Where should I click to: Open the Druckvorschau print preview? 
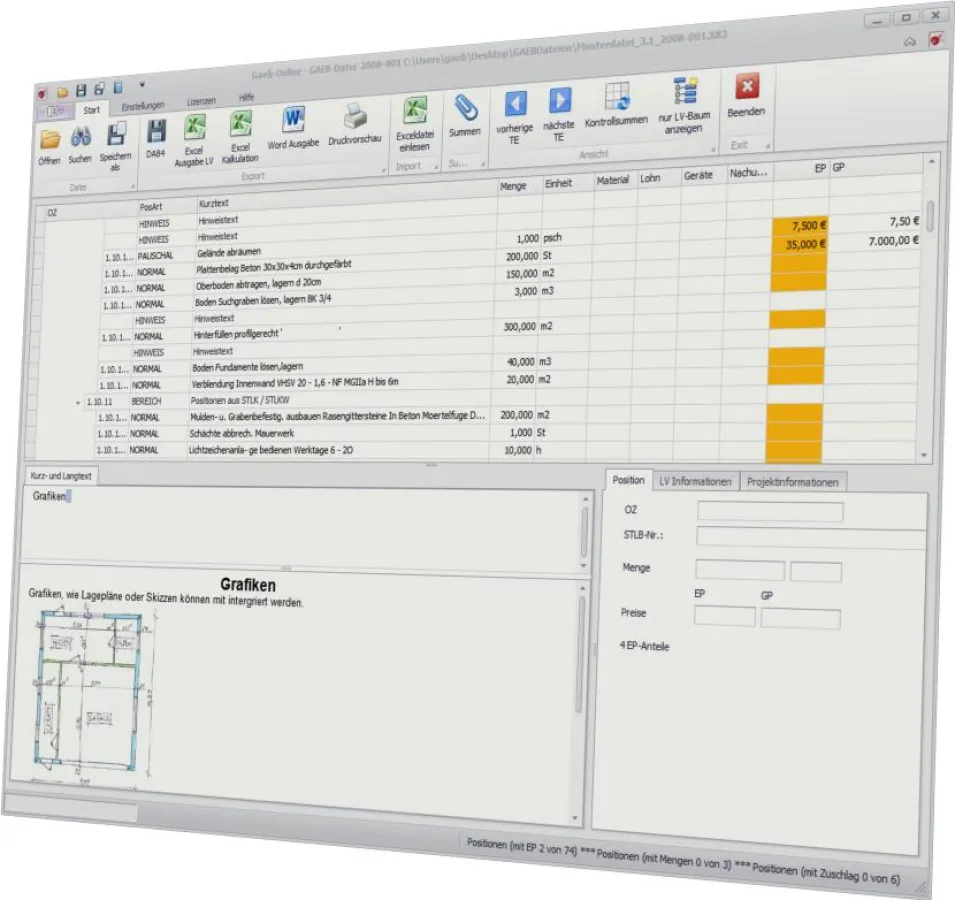[x=355, y=116]
